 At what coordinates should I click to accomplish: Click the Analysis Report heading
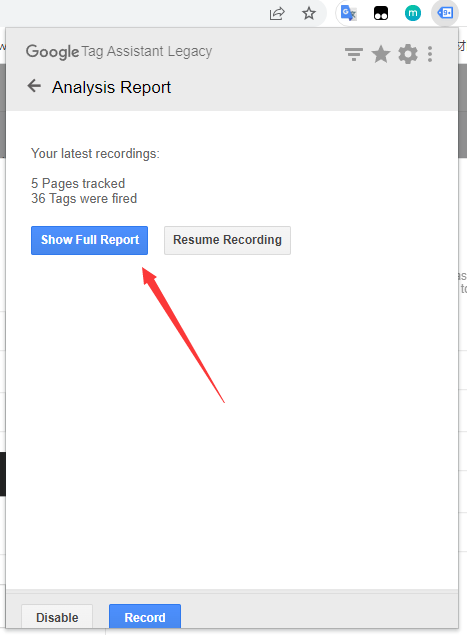[111, 87]
